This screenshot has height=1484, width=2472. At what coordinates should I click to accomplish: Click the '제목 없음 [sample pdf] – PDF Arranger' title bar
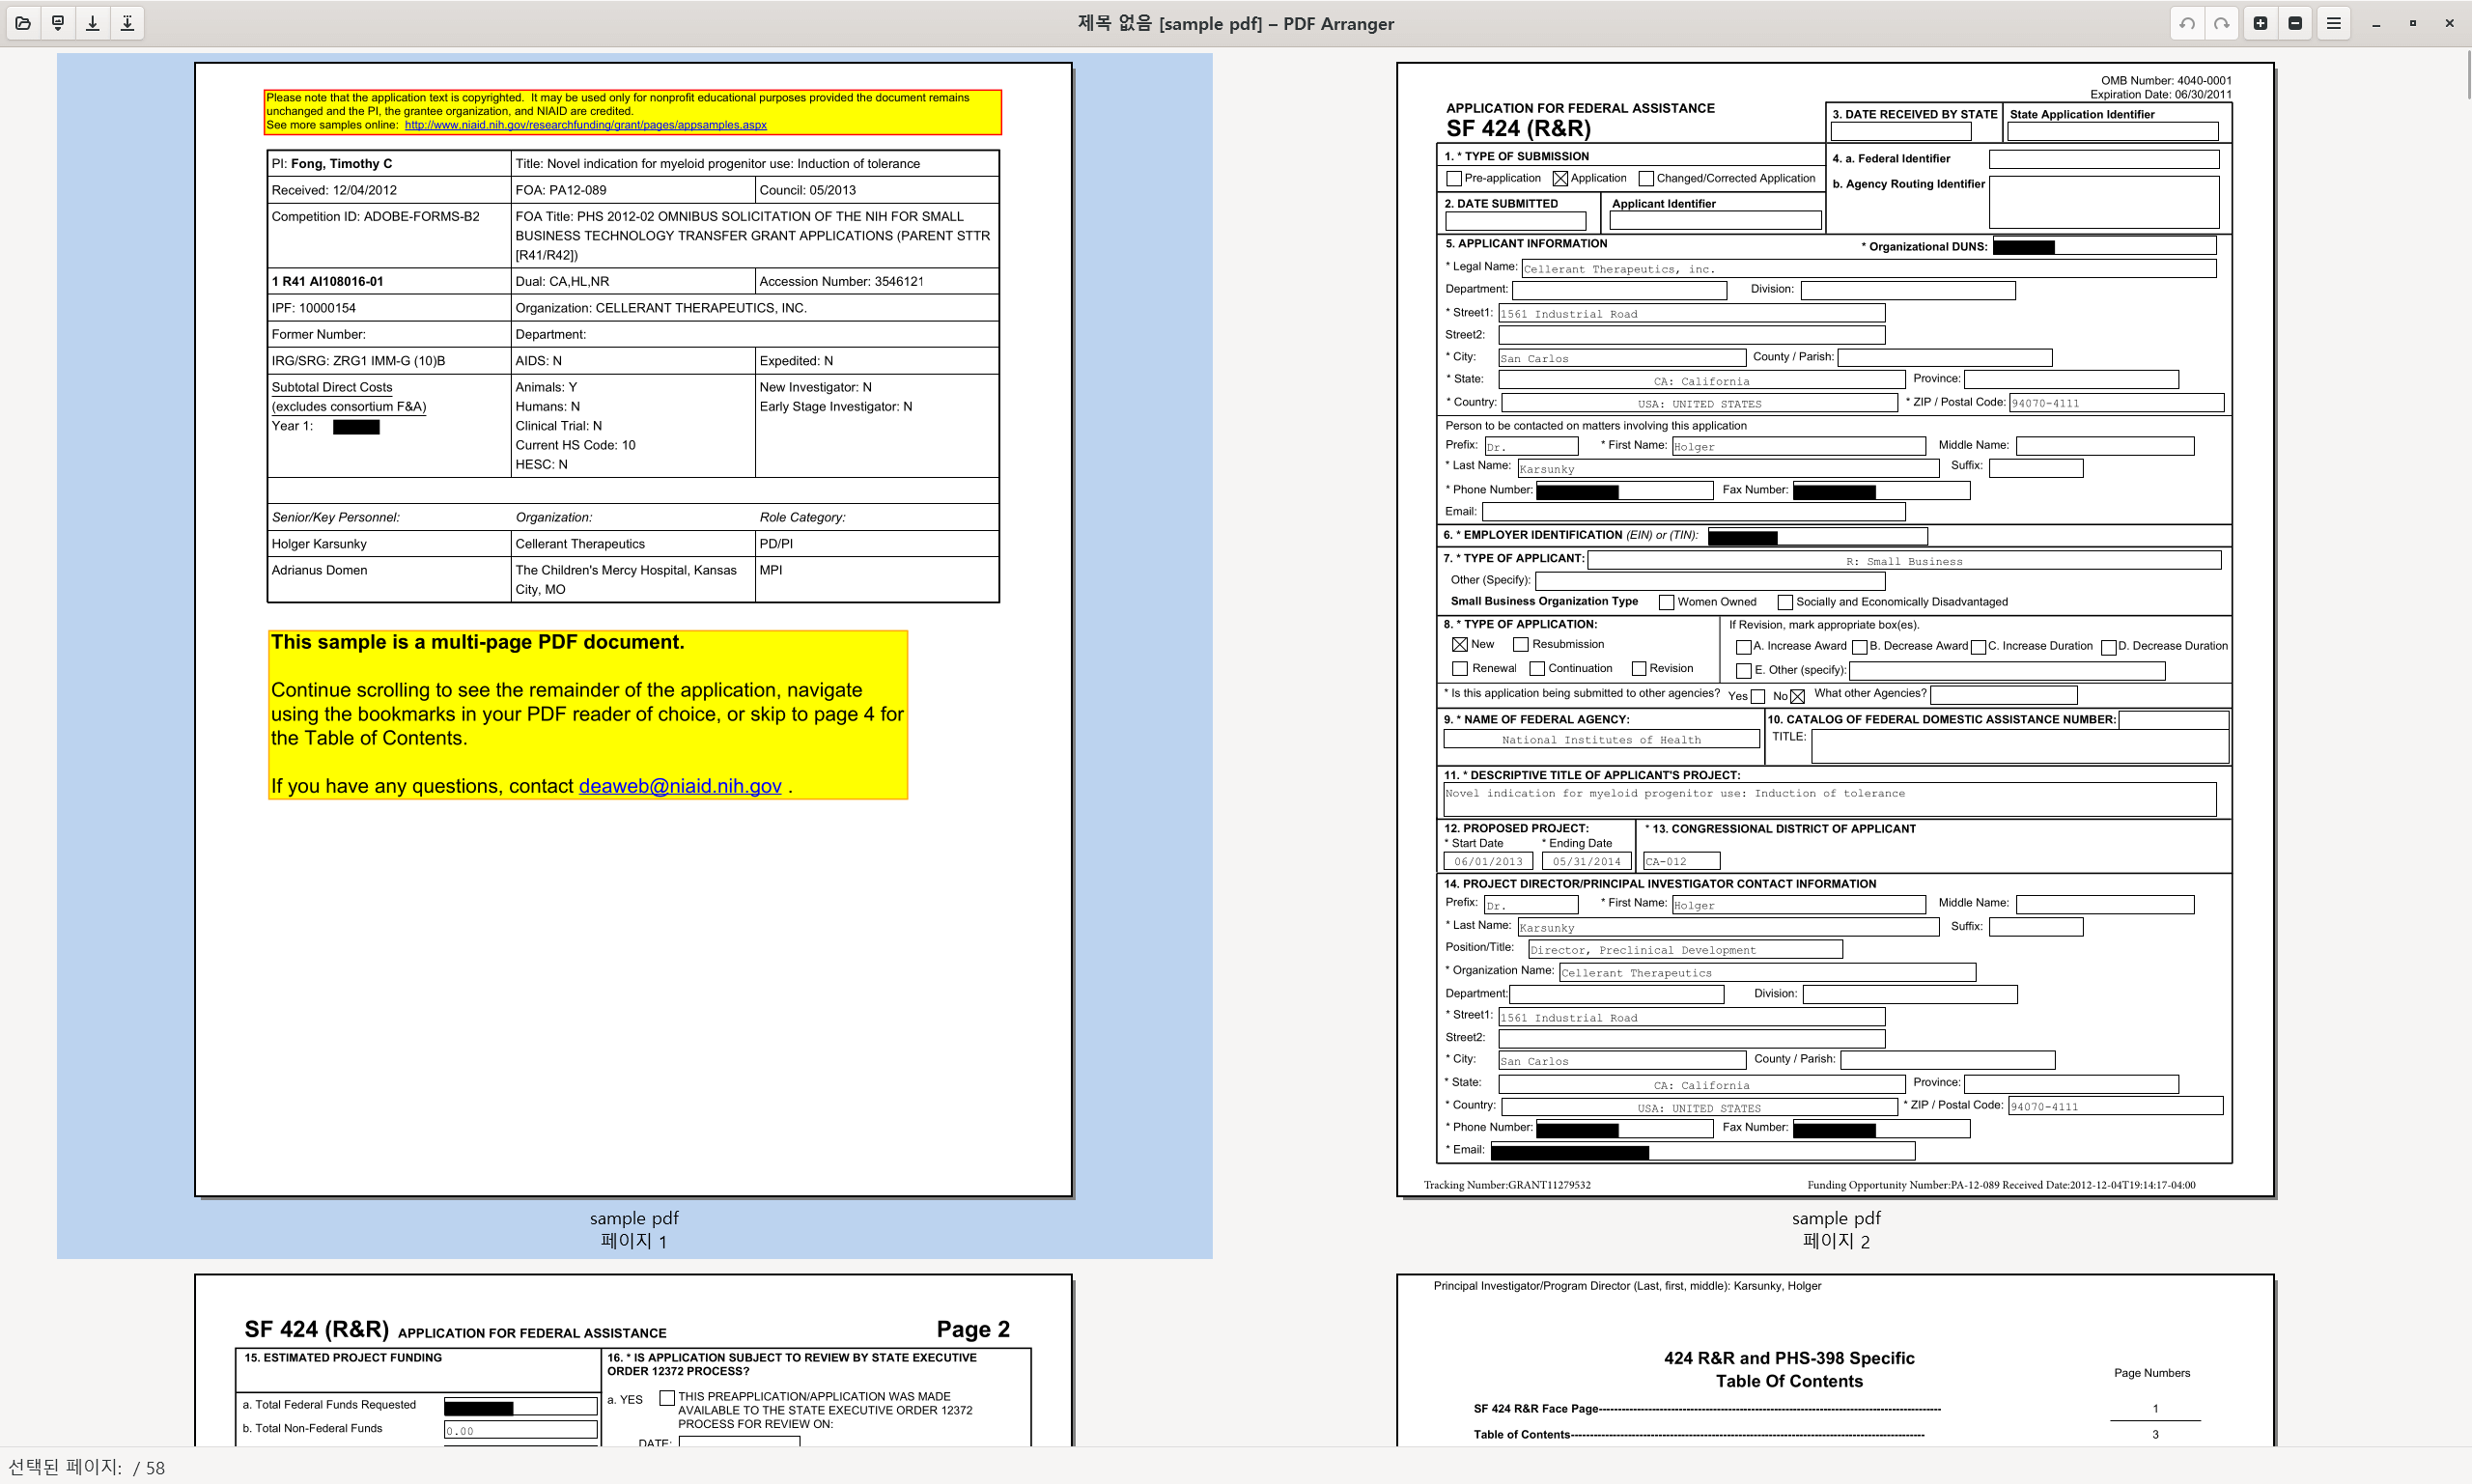1235,23
